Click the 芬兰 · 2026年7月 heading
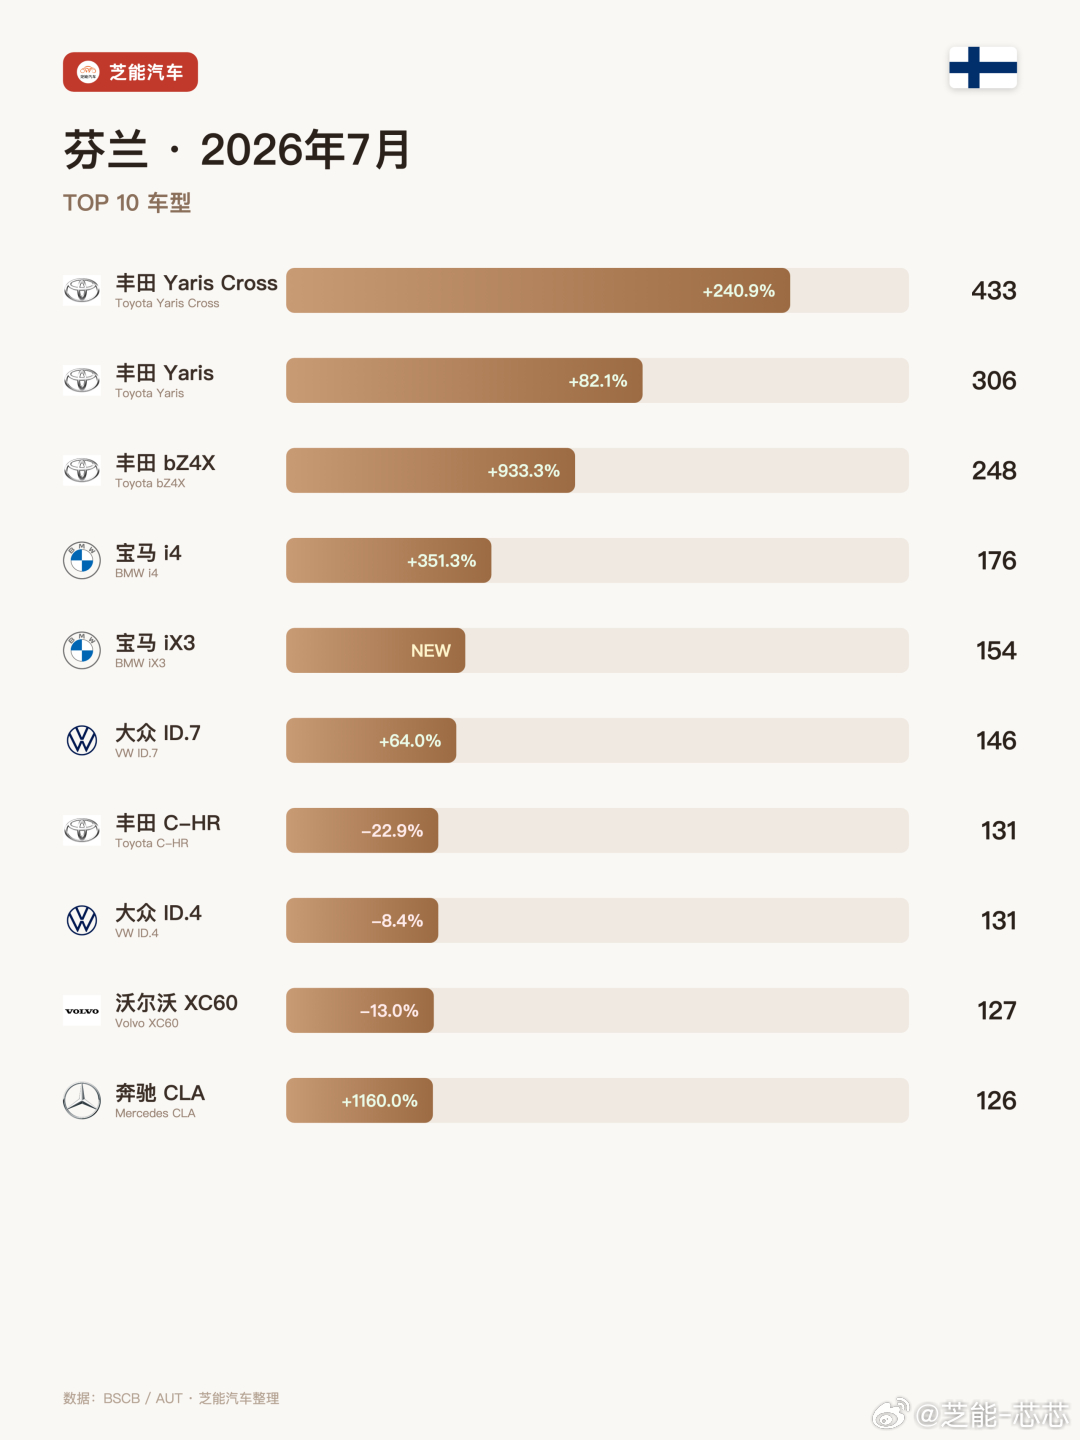The image size is (1080, 1440). click(x=237, y=150)
